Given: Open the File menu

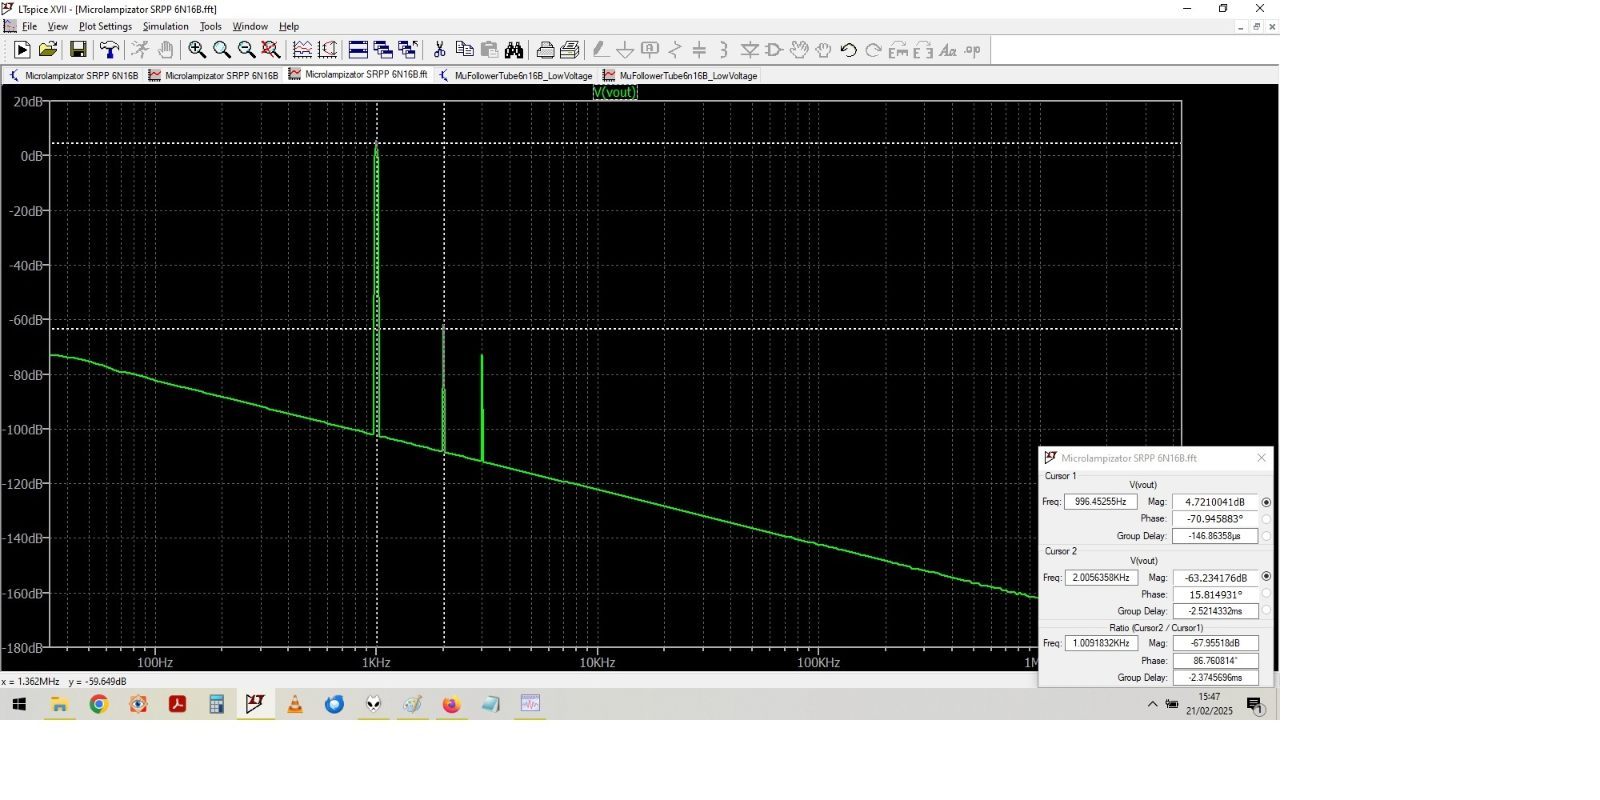Looking at the screenshot, I should pos(29,27).
